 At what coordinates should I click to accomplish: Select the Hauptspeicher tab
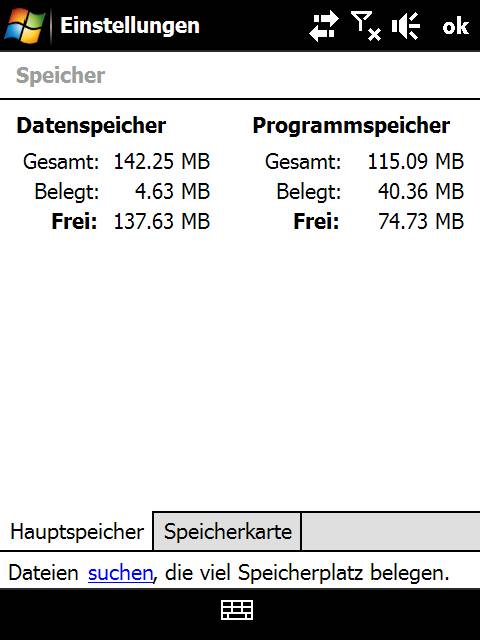[x=76, y=531]
